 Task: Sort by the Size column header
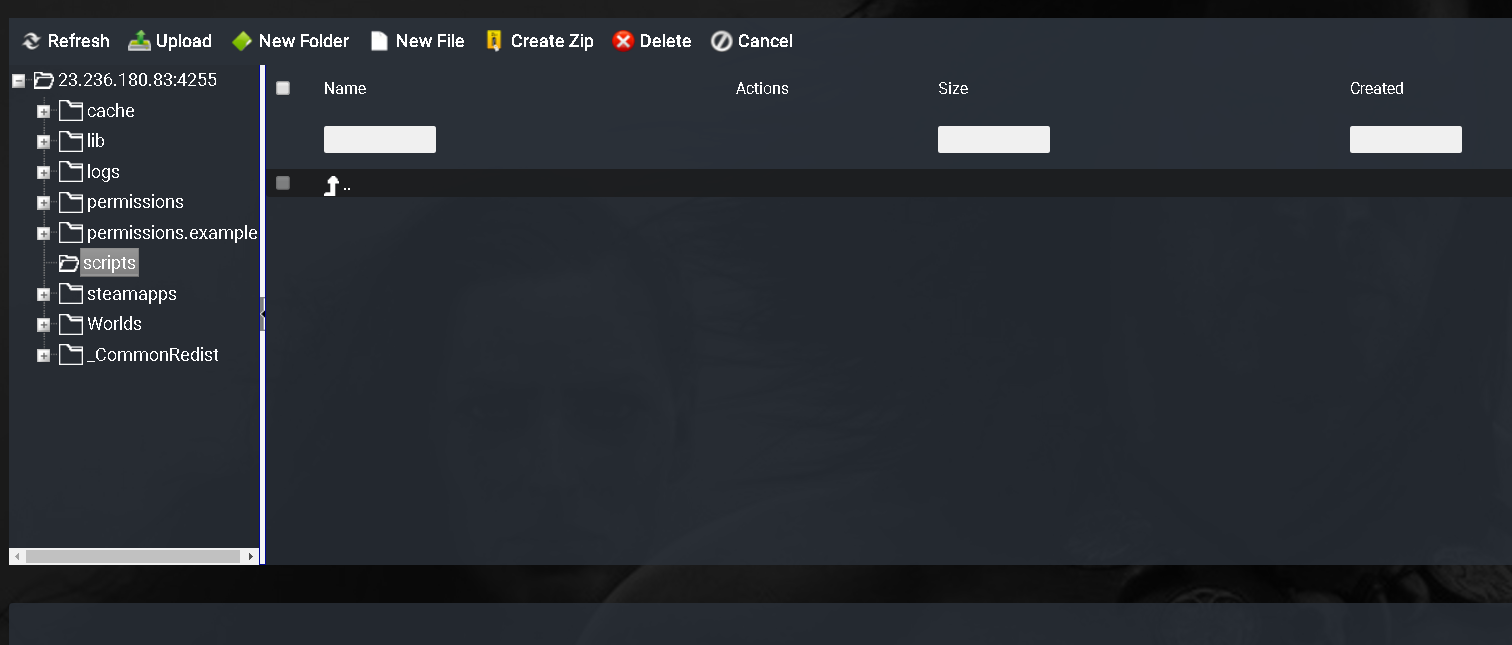click(x=953, y=88)
